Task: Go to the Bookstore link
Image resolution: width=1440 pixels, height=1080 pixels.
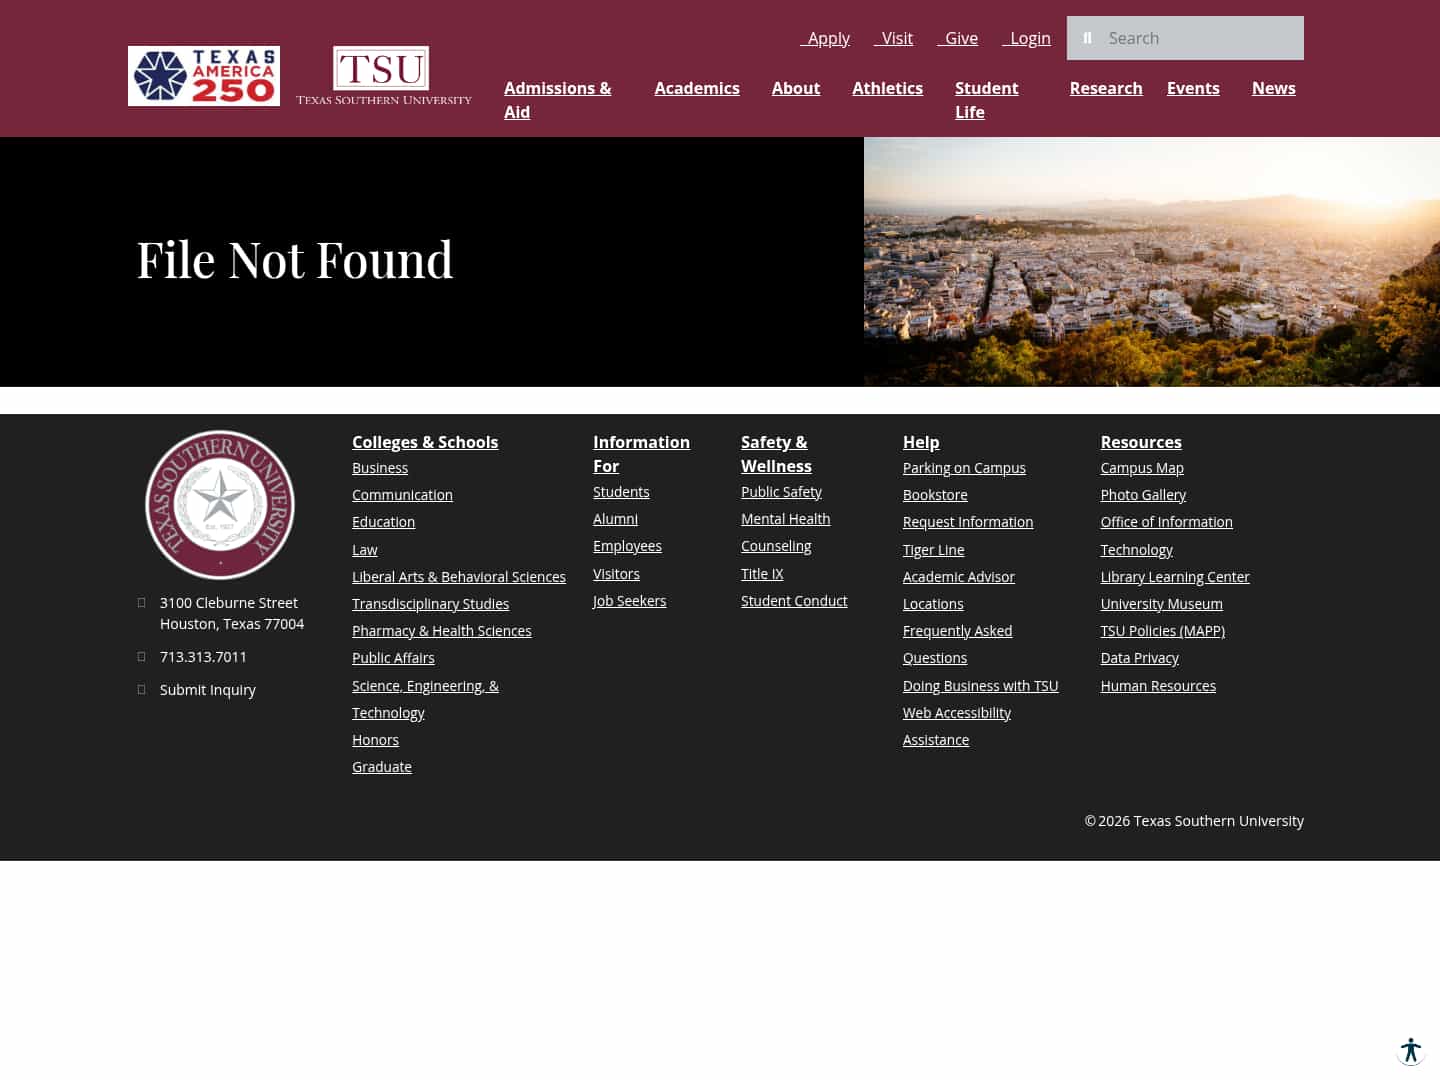Action: 935,495
